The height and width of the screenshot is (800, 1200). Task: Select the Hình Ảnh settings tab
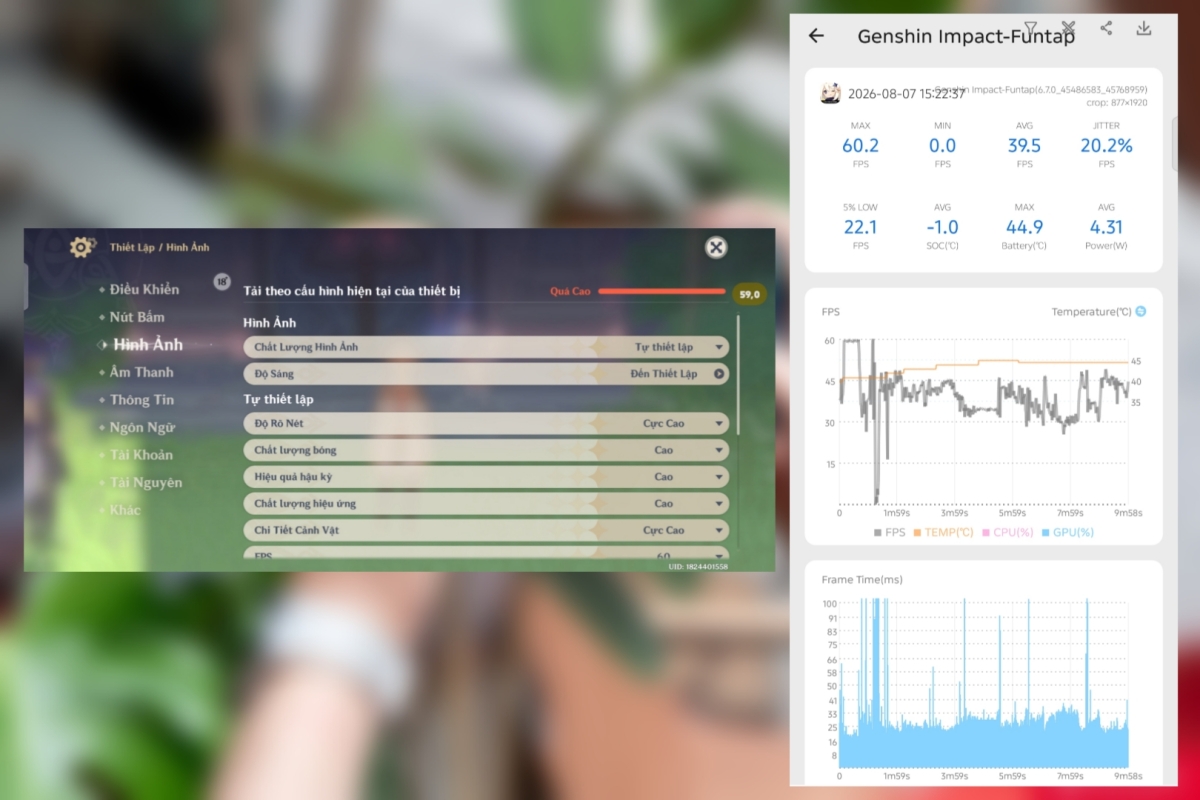click(148, 344)
